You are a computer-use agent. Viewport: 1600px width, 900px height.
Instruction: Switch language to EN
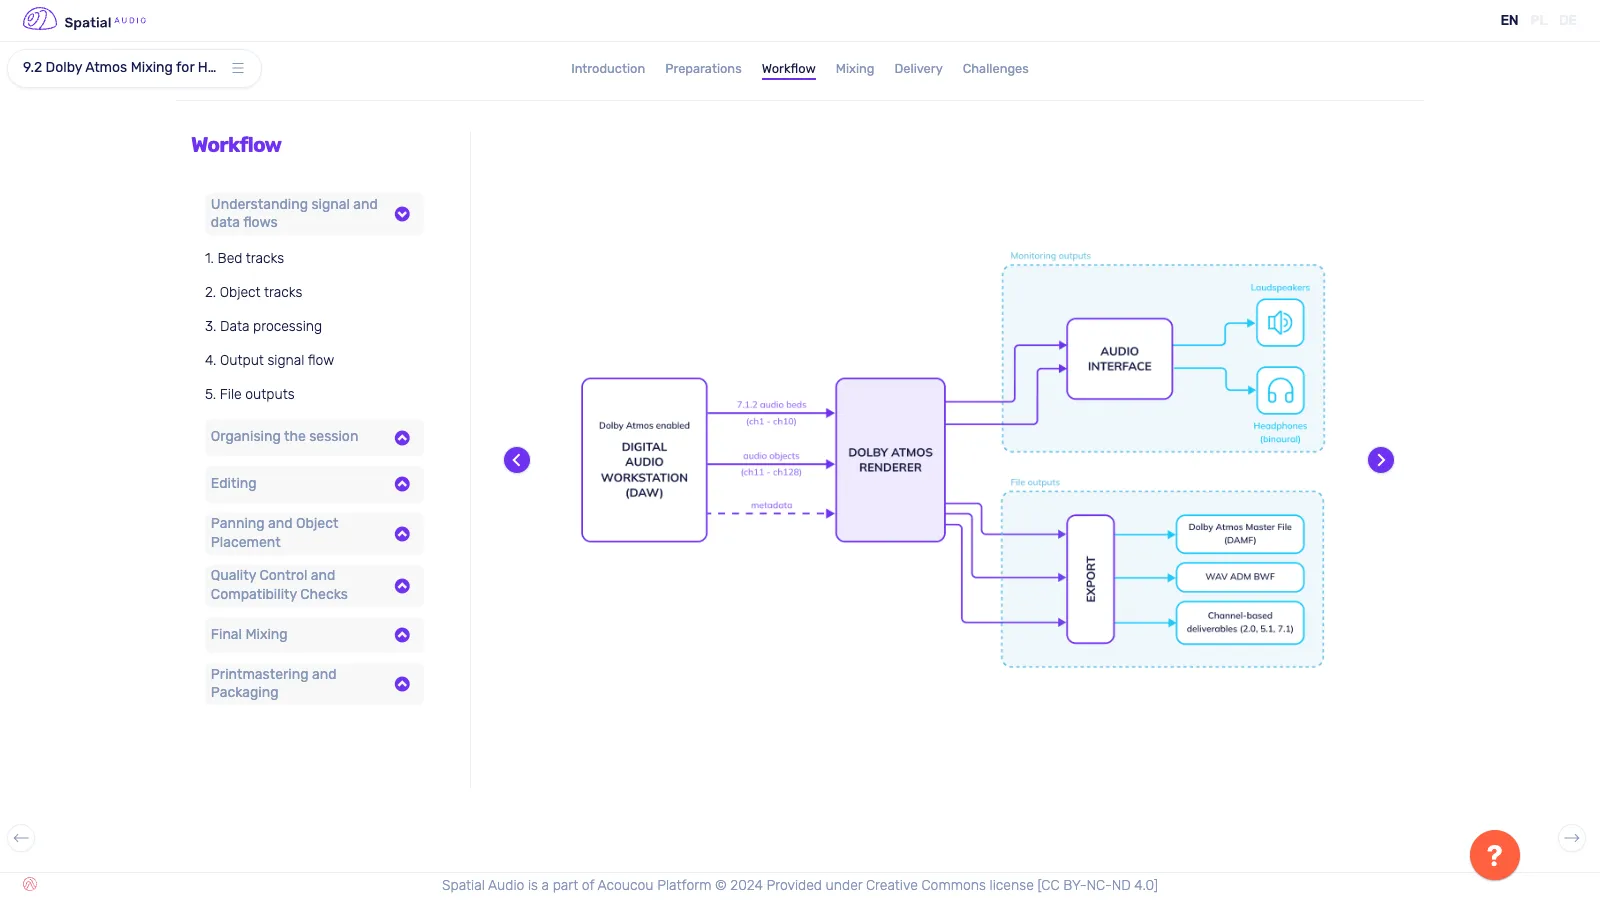[x=1509, y=20]
